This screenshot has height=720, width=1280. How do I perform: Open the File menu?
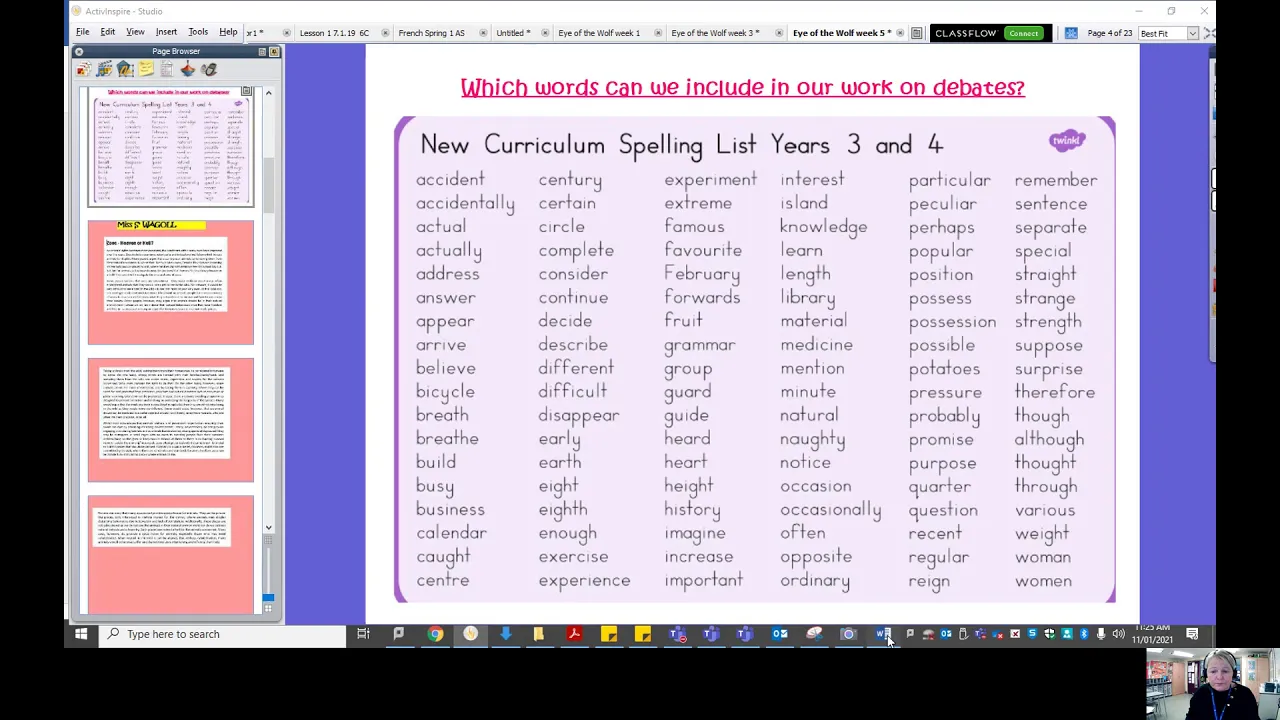[82, 32]
